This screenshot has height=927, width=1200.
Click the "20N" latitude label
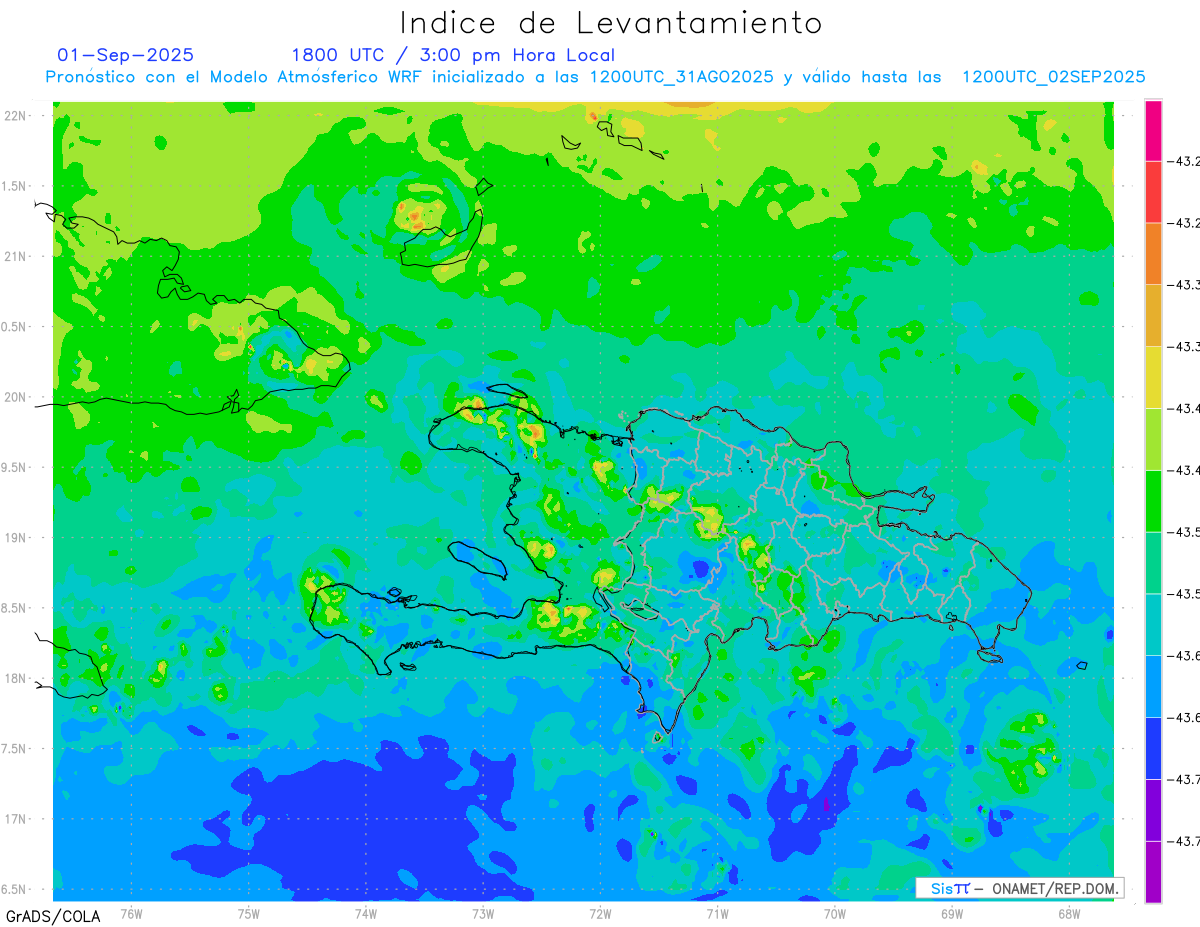pyautogui.click(x=17, y=397)
